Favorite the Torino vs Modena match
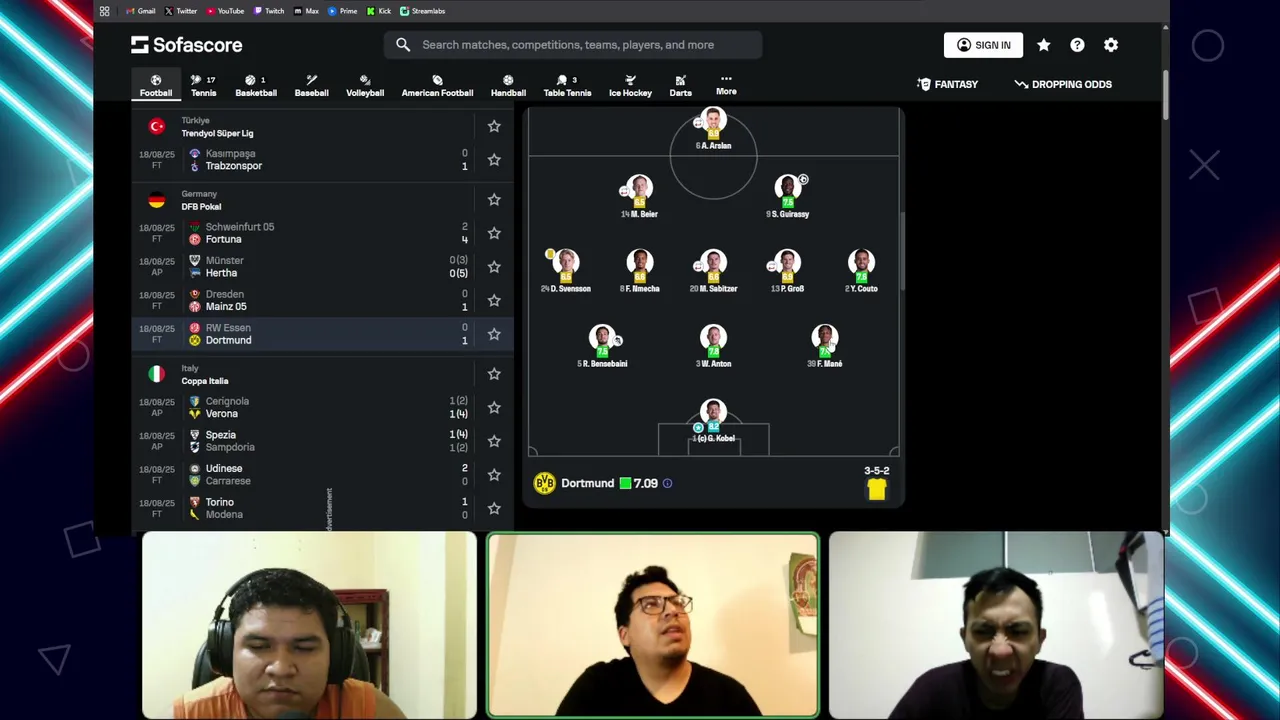Image resolution: width=1280 pixels, height=720 pixels. (494, 508)
